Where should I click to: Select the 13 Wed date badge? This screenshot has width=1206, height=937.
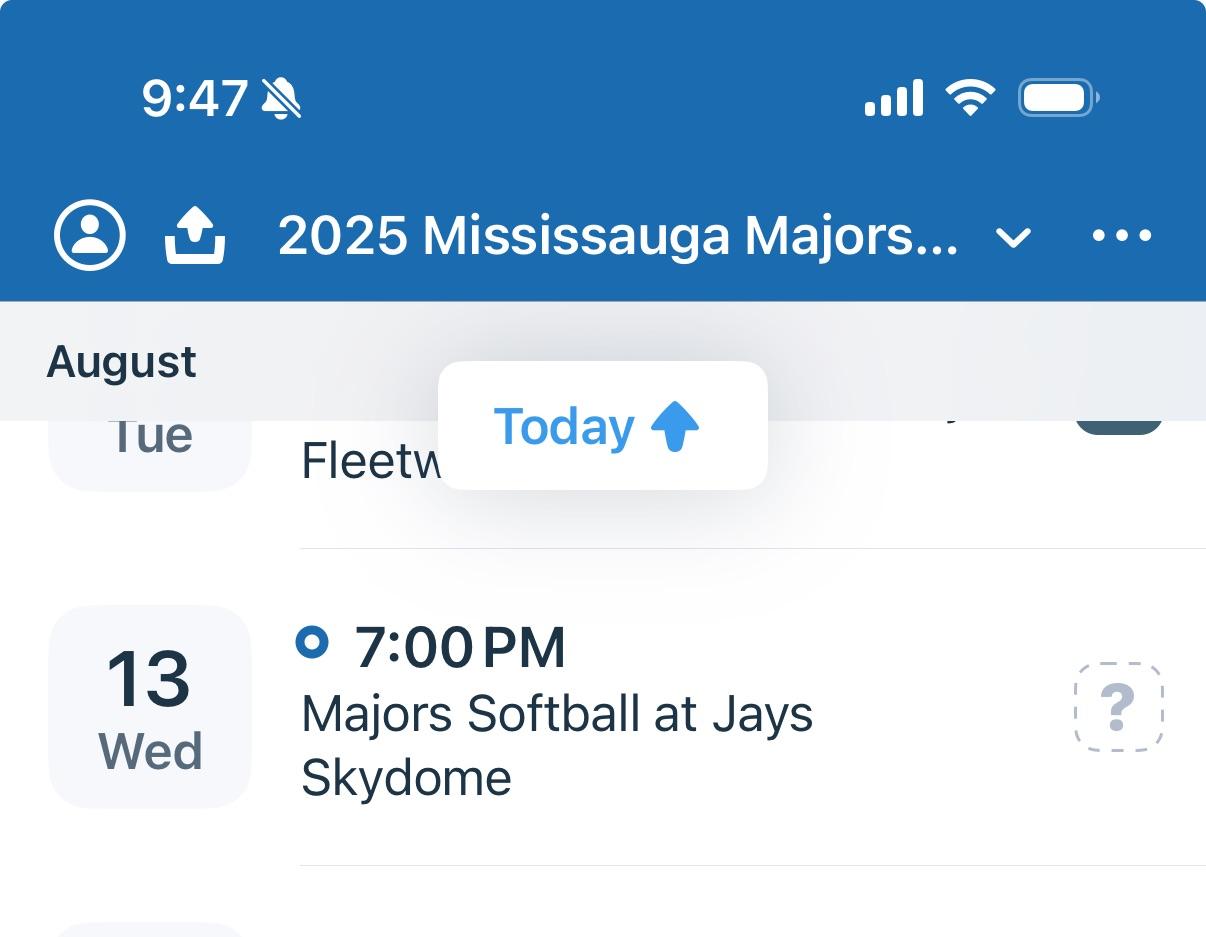tap(150, 706)
